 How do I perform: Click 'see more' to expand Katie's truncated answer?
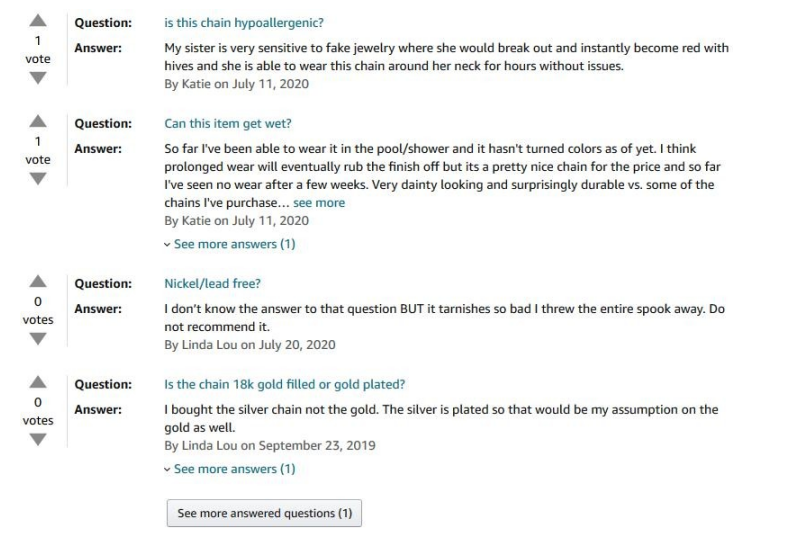[319, 203]
